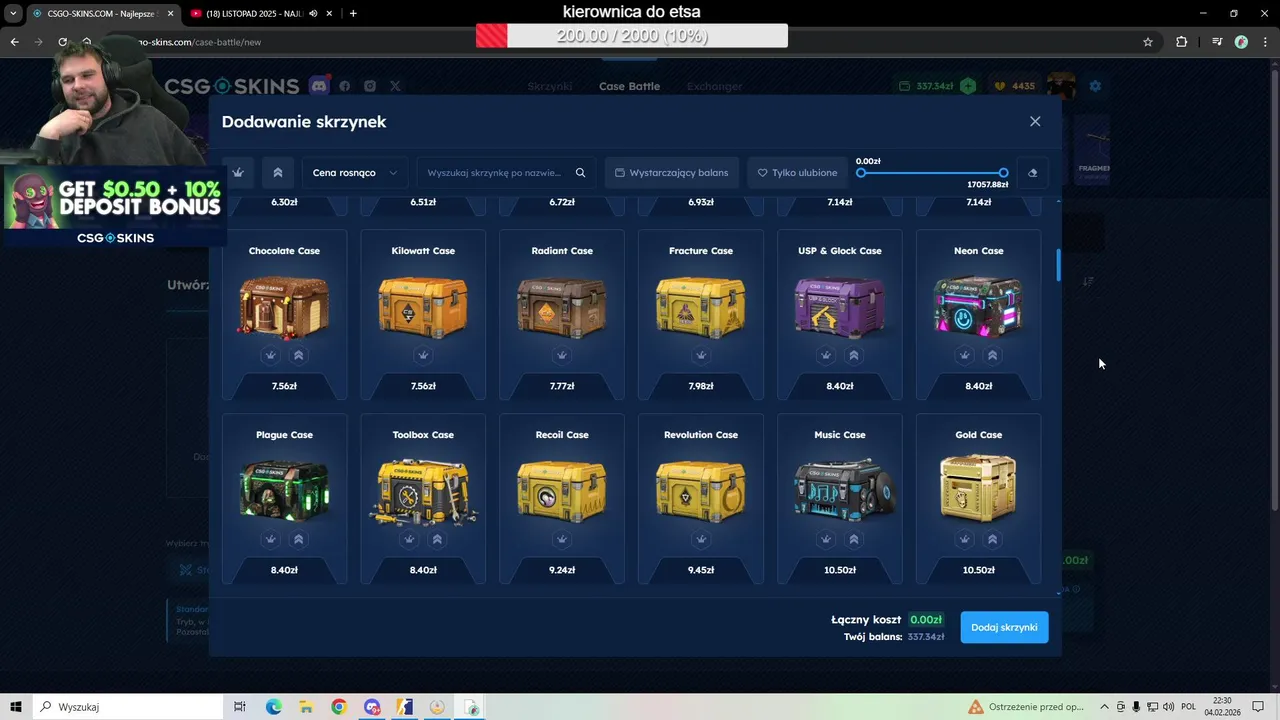This screenshot has width=1280, height=720.
Task: Close the Dodawanie skrzynek dialog
Action: click(x=1035, y=121)
